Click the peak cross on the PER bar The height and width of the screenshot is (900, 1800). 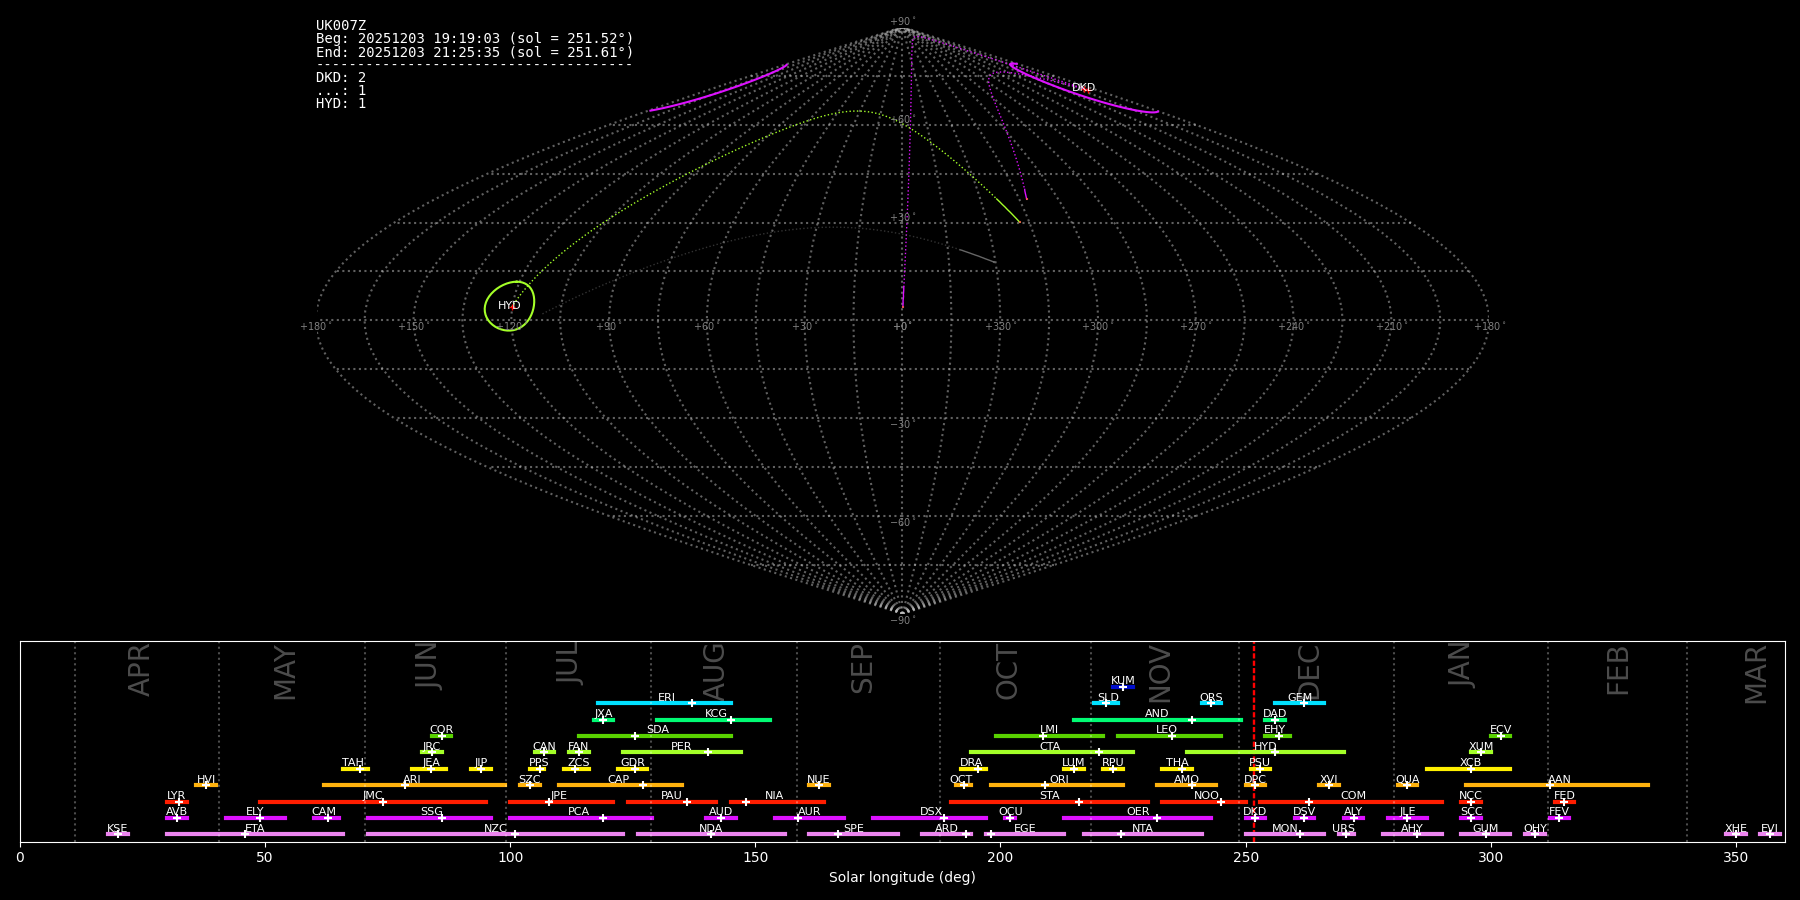point(708,752)
